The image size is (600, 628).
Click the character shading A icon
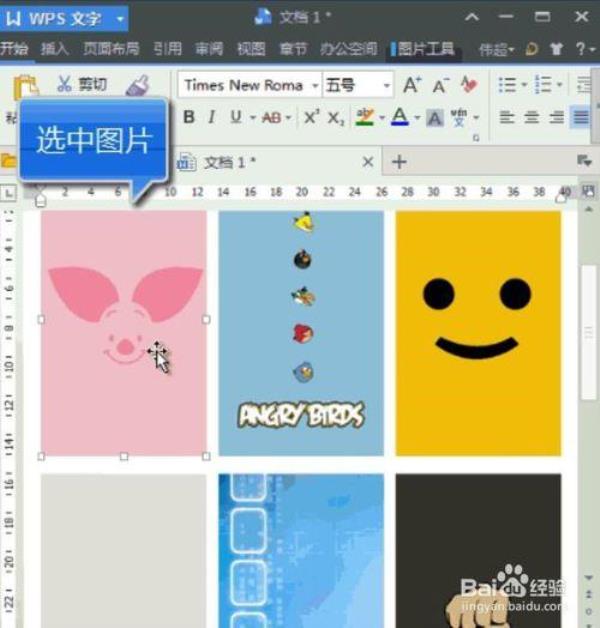[435, 118]
